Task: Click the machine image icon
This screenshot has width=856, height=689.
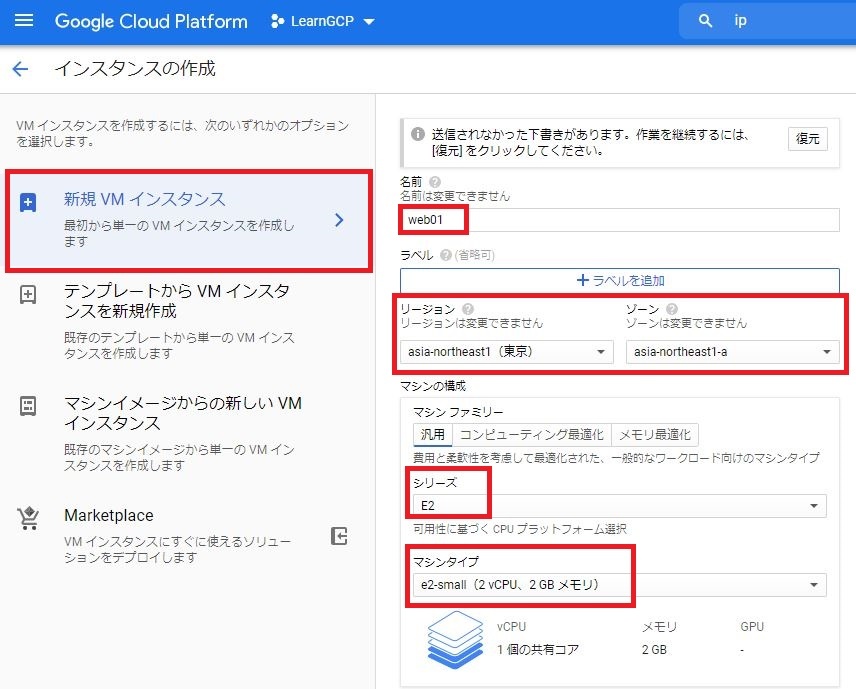Action: click(28, 406)
